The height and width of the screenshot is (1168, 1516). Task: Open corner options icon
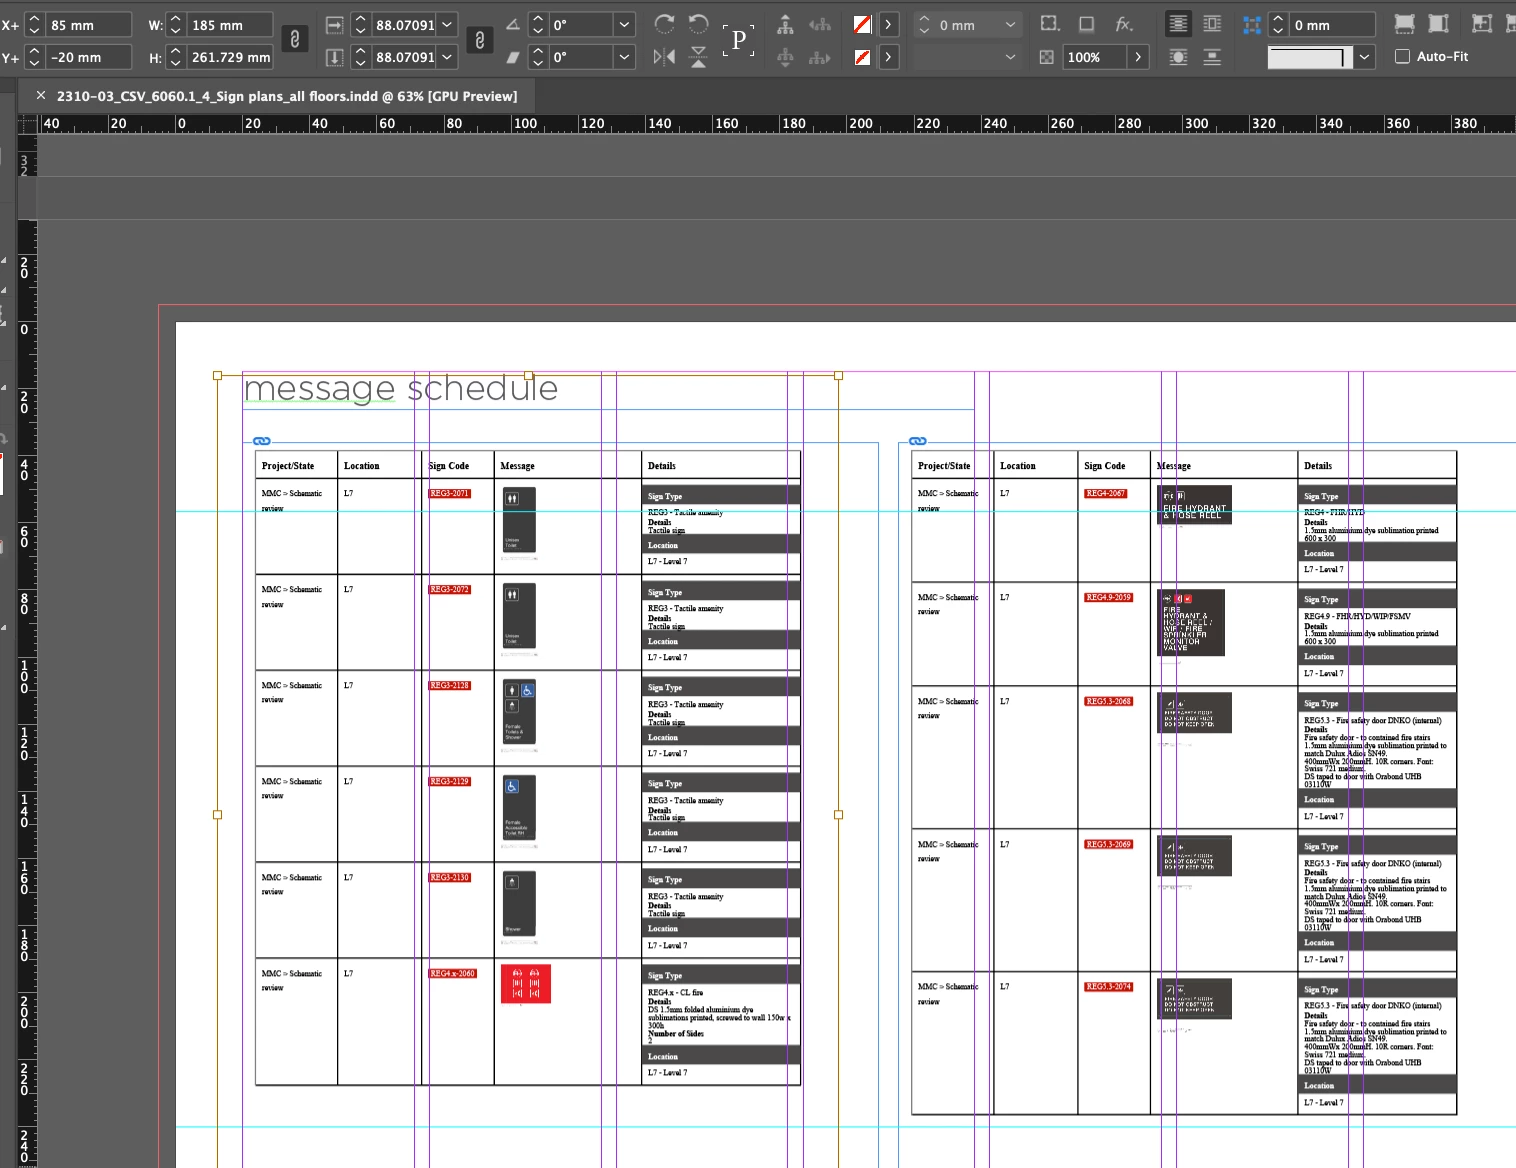(x=1050, y=24)
